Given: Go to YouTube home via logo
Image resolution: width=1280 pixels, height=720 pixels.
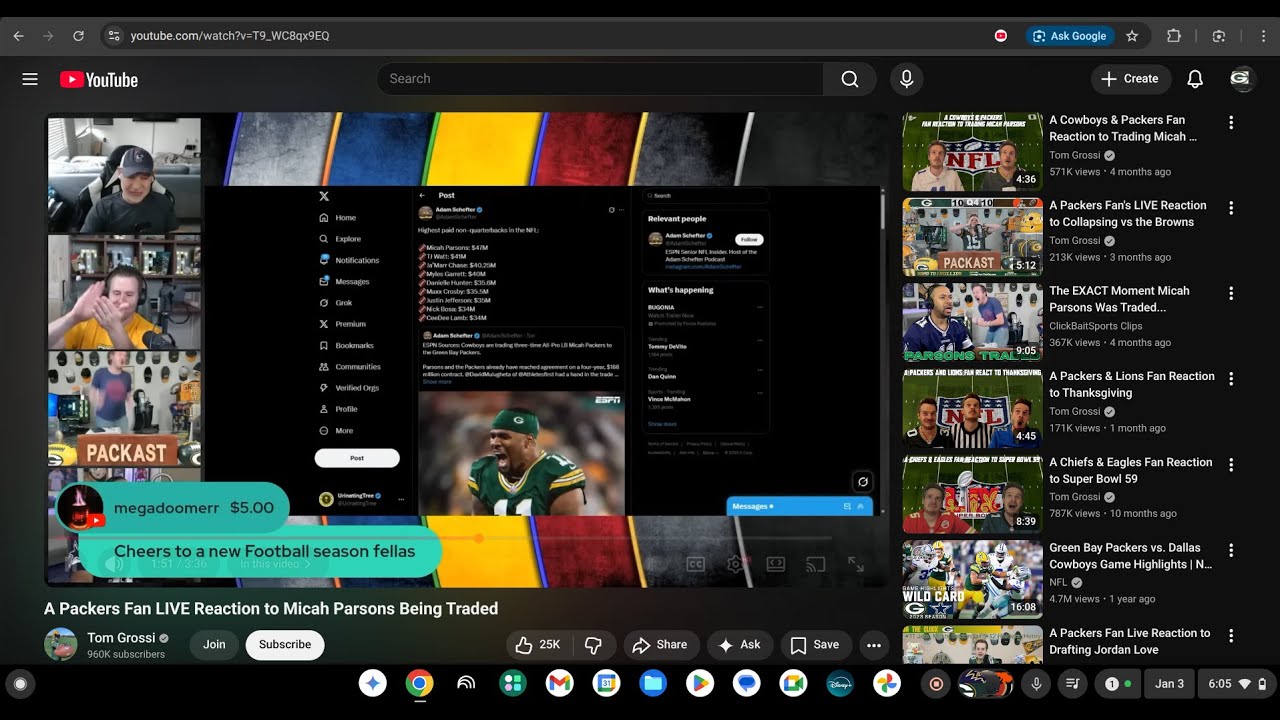Looking at the screenshot, I should click(x=98, y=80).
